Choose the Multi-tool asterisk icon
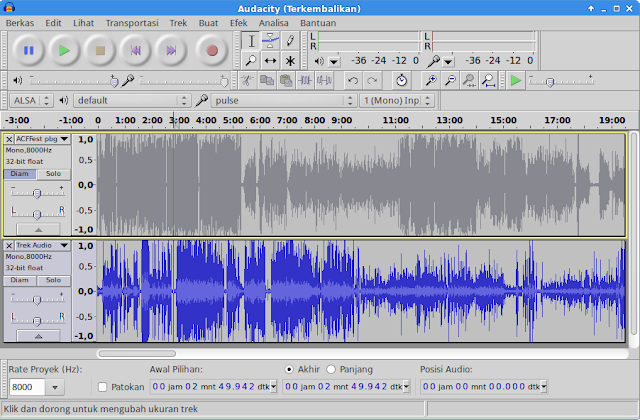The image size is (640, 420). click(x=290, y=60)
